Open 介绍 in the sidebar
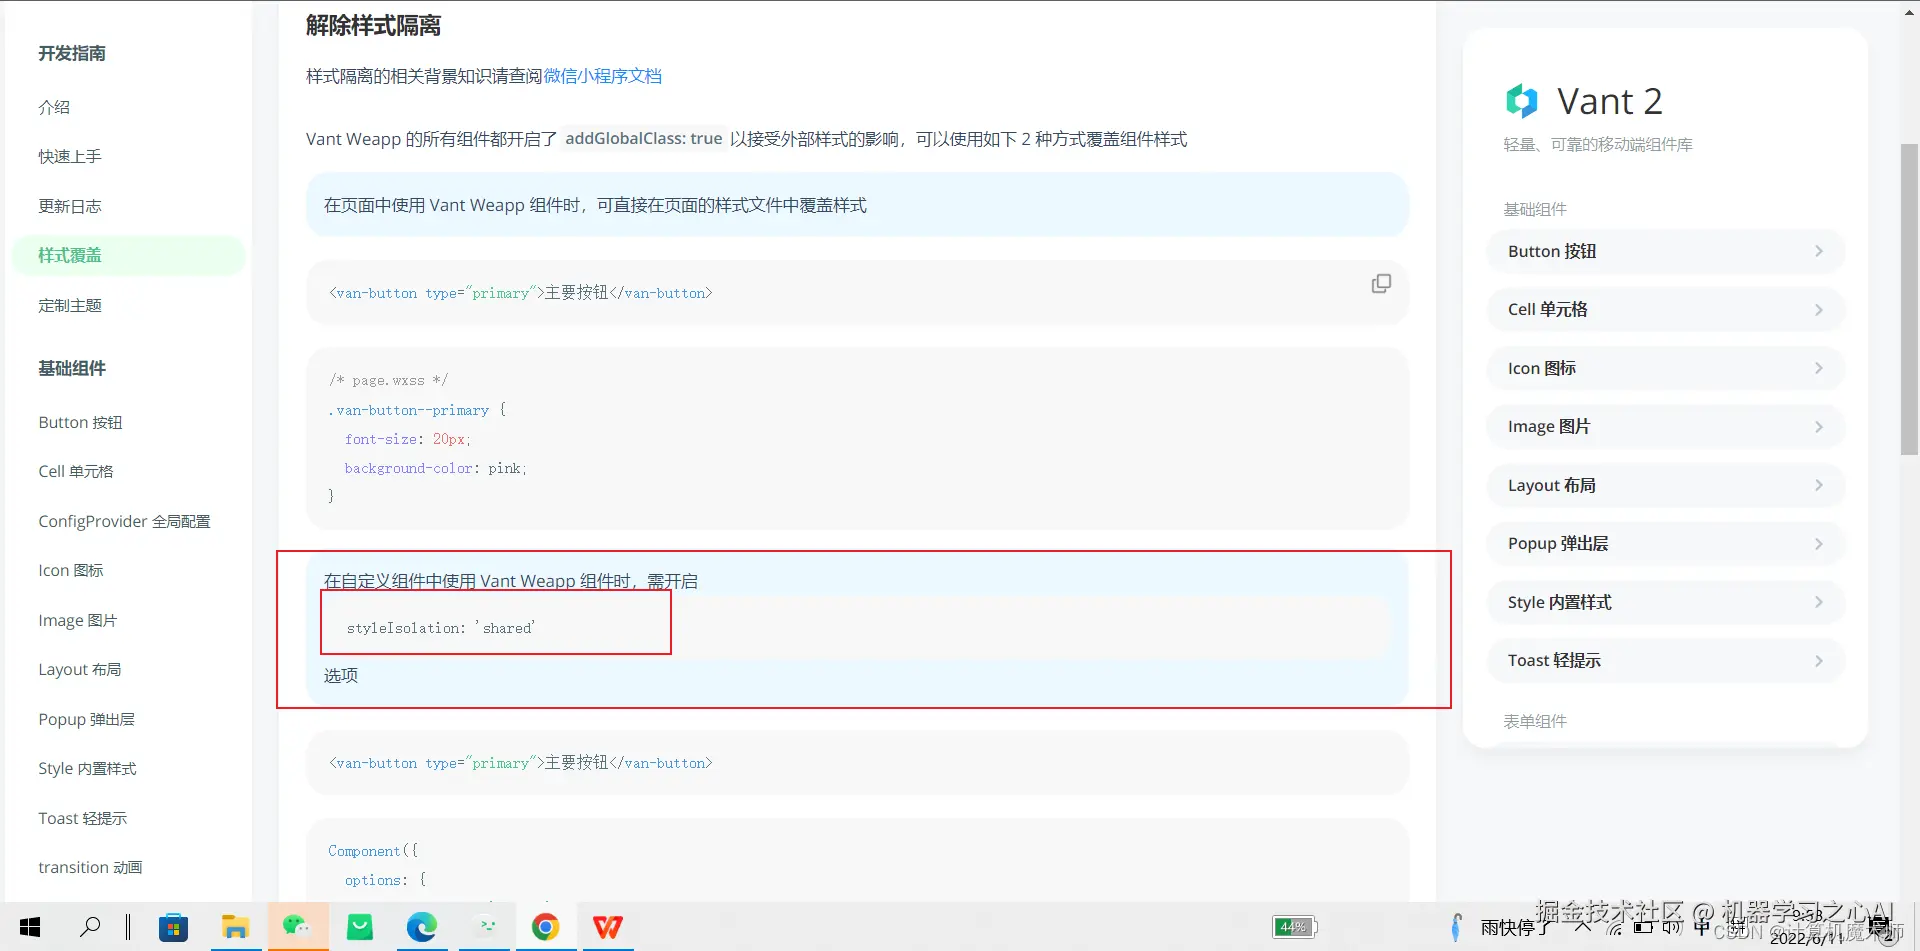Viewport: 1920px width, 951px height. [54, 107]
